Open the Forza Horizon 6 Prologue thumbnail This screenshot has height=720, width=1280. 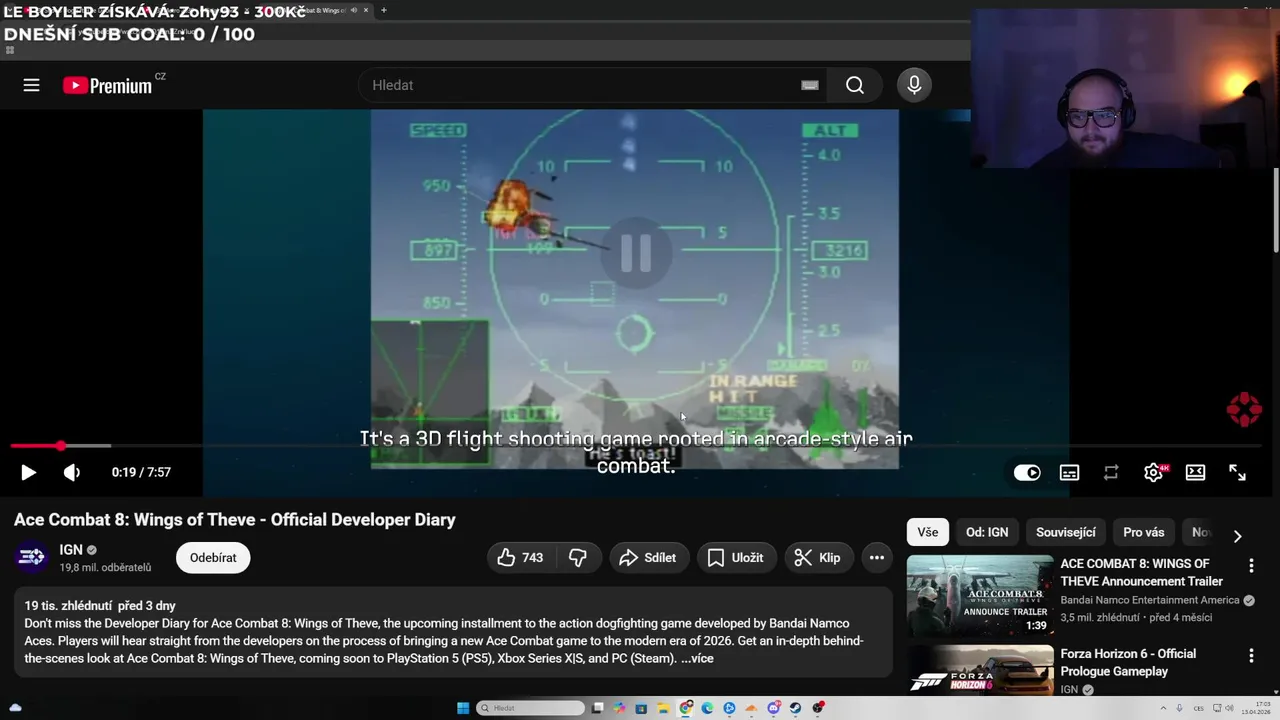pyautogui.click(x=980, y=670)
